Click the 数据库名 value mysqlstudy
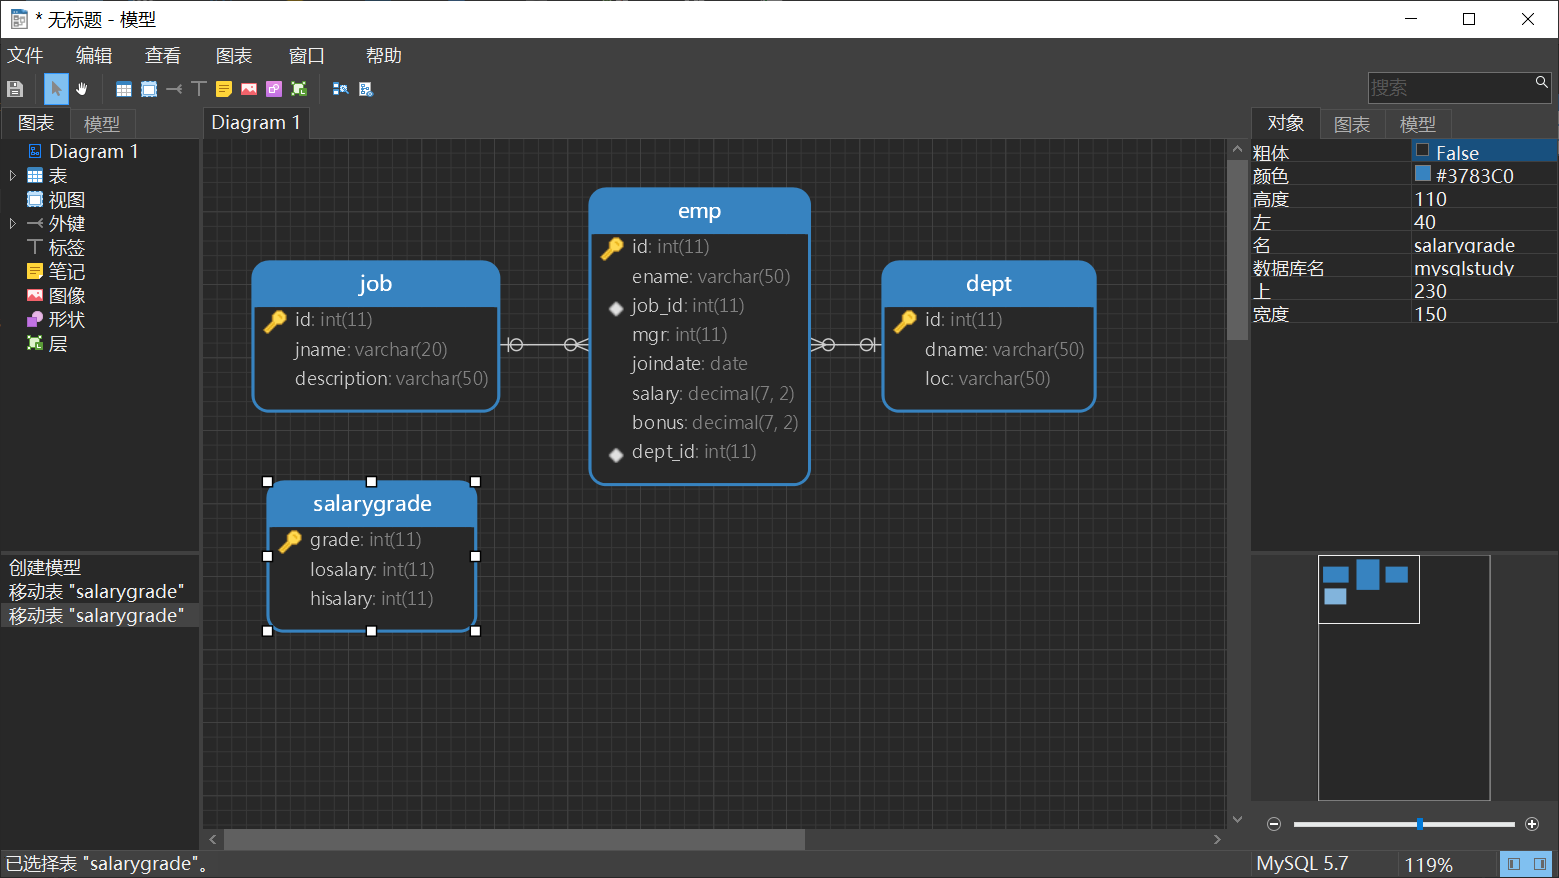The width and height of the screenshot is (1559, 878). pyautogui.click(x=1484, y=268)
